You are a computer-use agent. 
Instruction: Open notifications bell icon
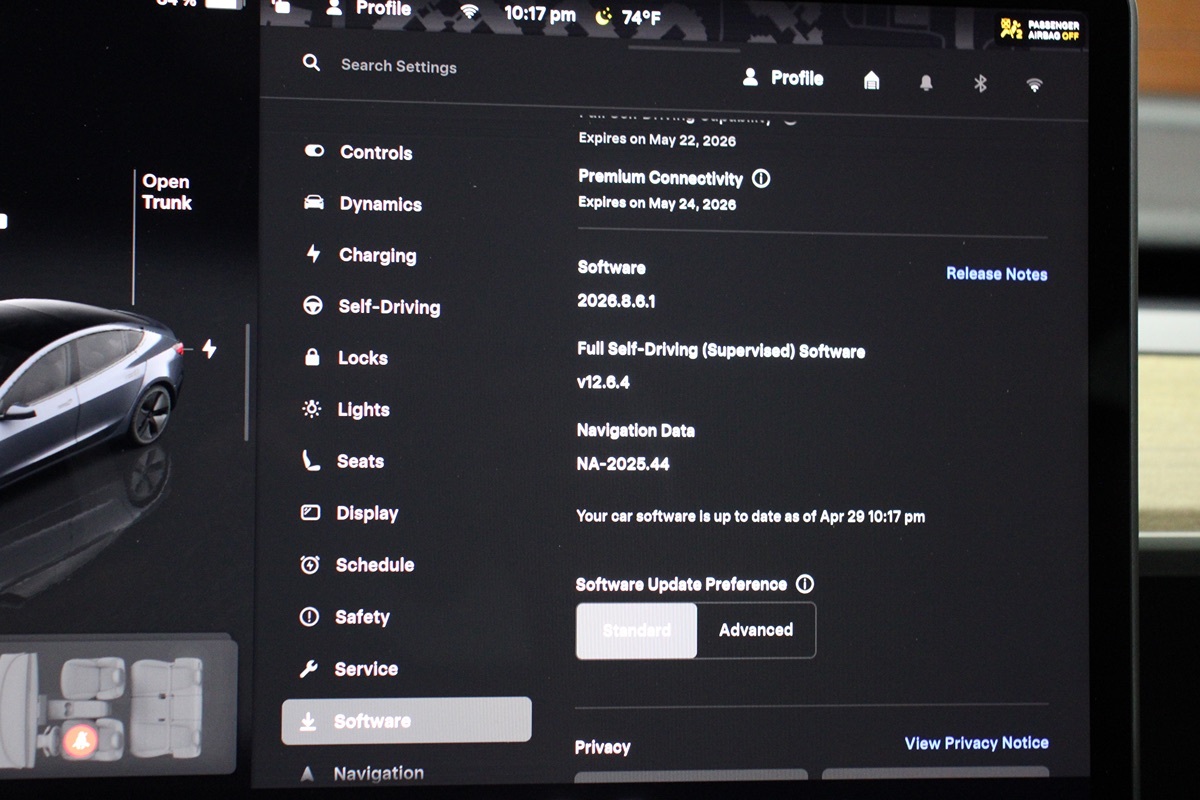(x=926, y=83)
